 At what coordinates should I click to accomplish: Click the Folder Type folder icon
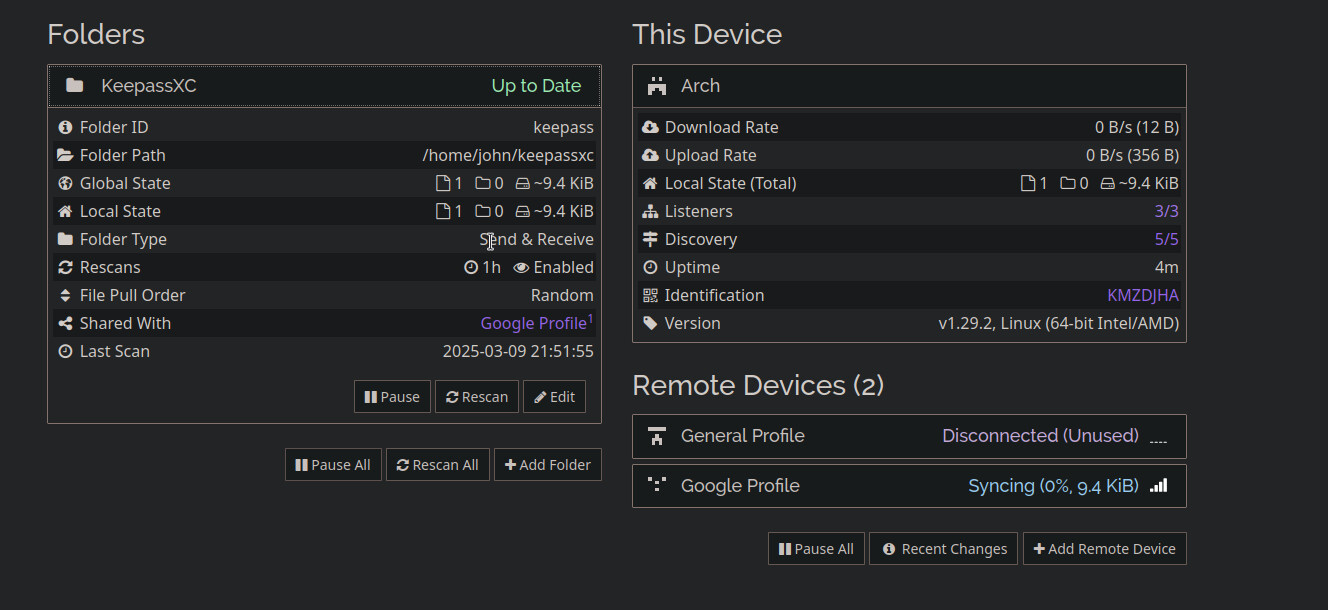(x=65, y=240)
